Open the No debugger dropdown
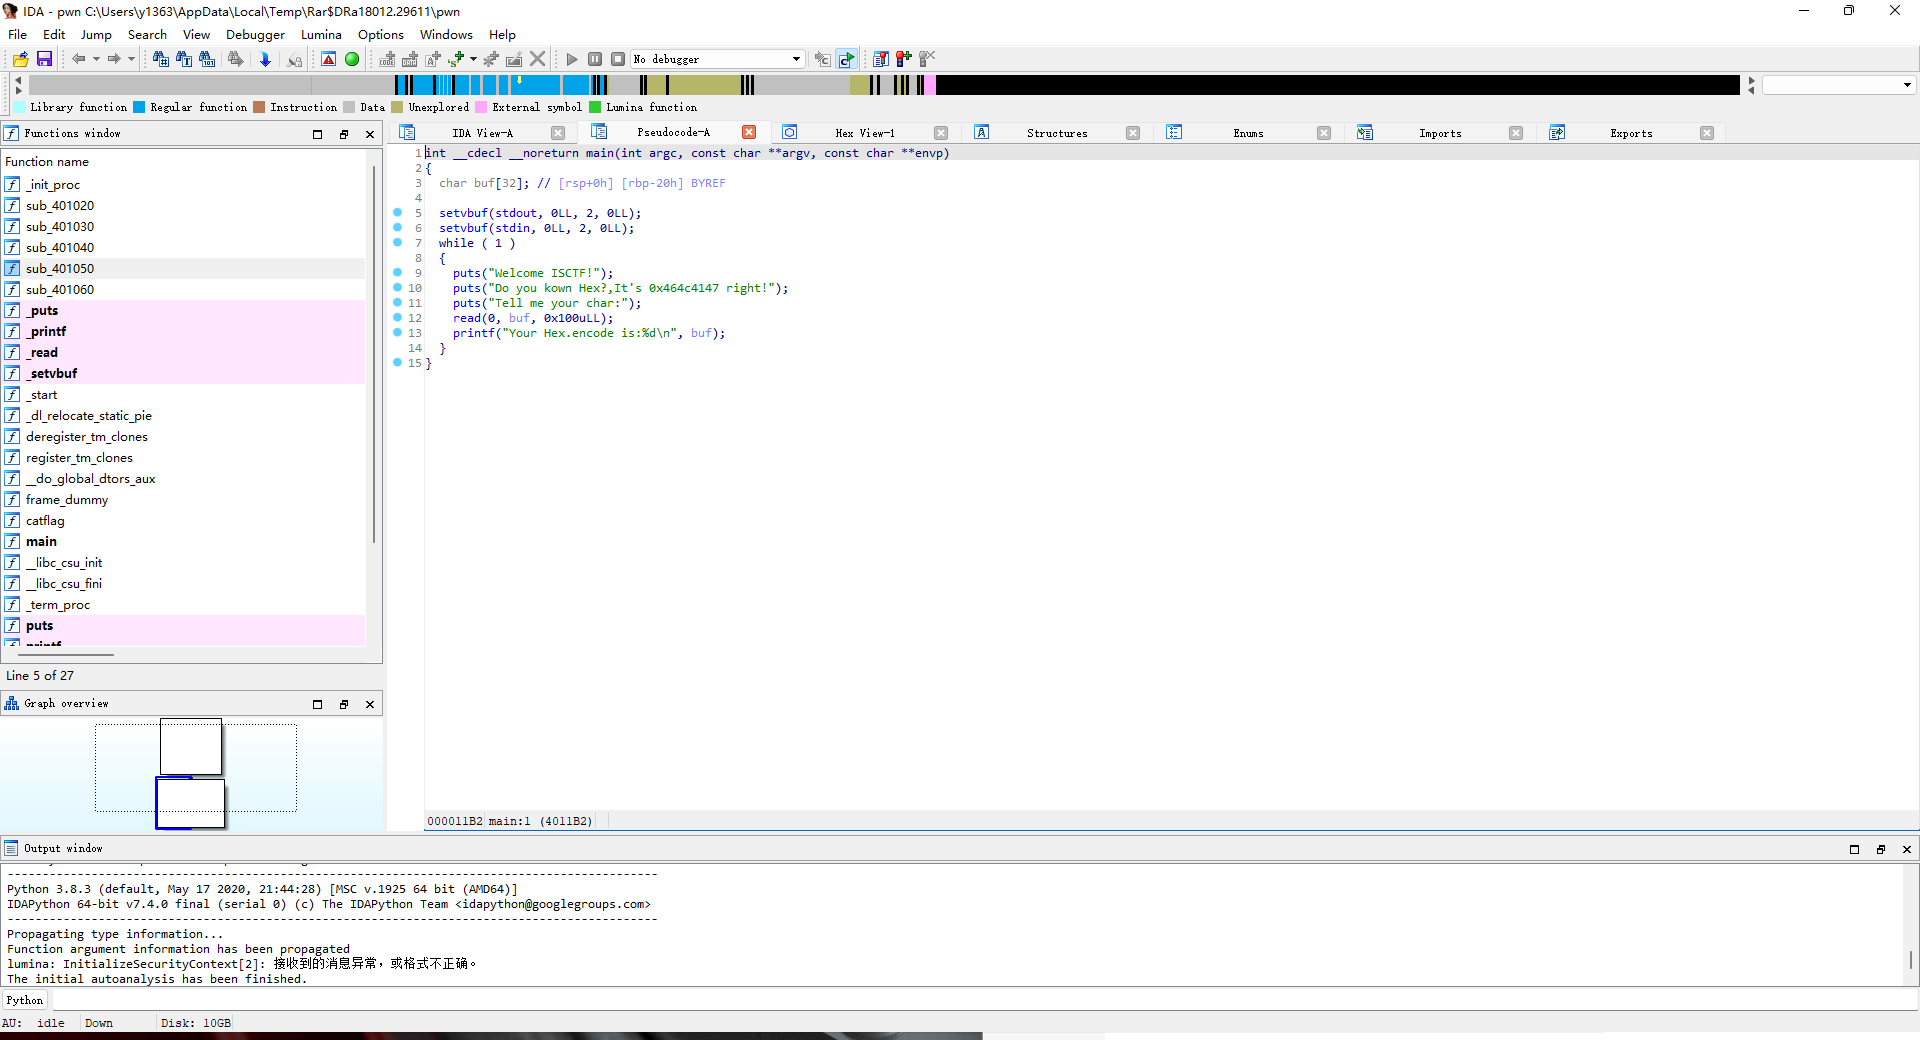Image resolution: width=1920 pixels, height=1040 pixels. (x=717, y=59)
